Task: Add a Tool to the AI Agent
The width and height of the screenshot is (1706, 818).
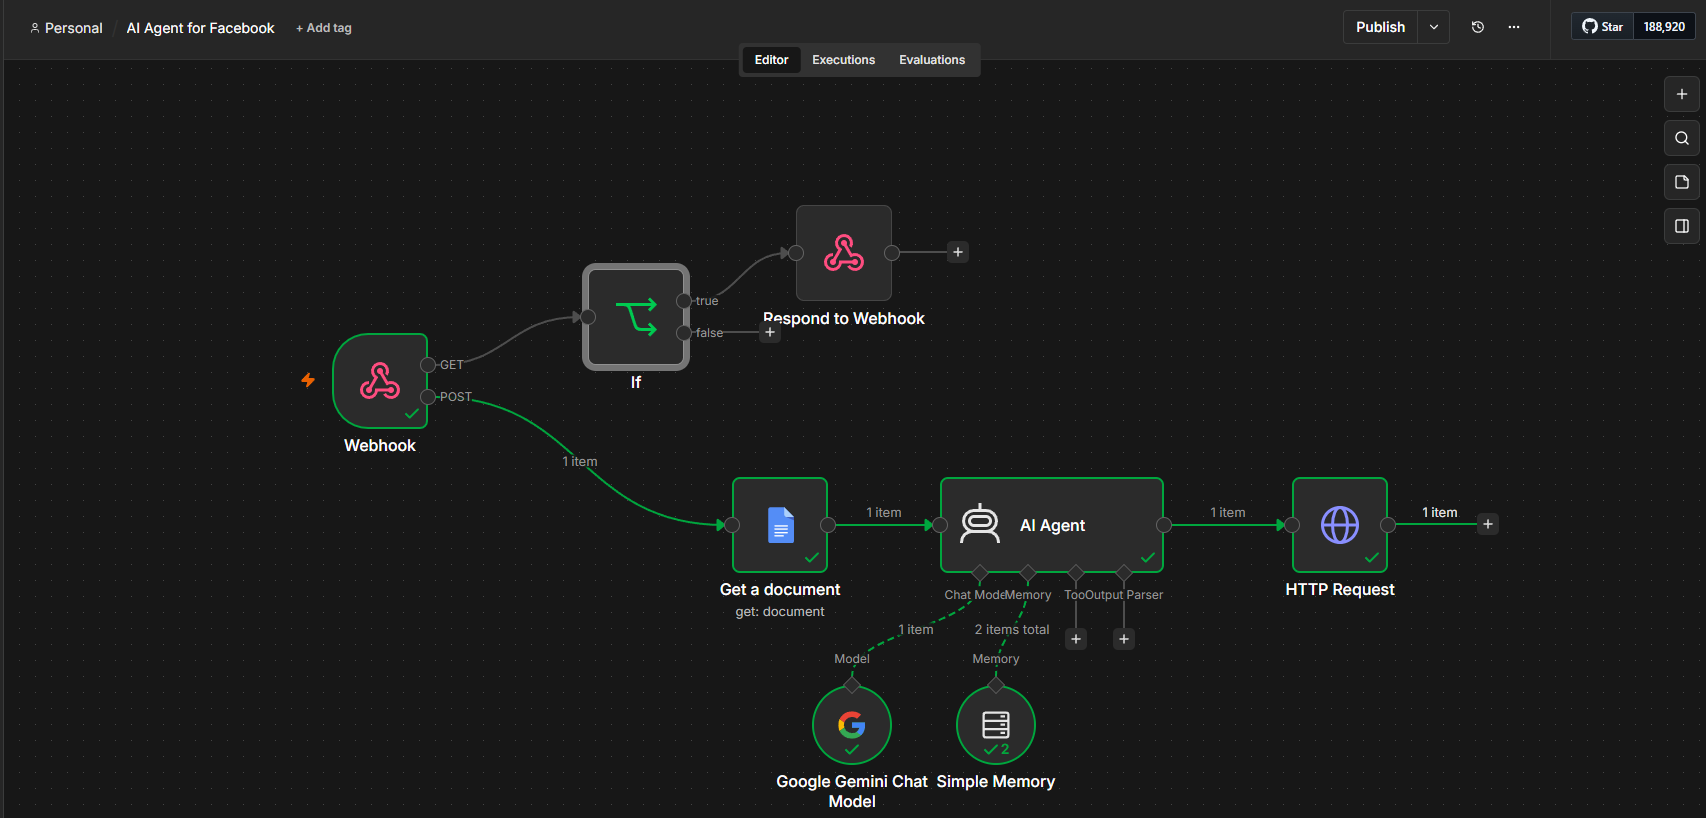Action: pyautogui.click(x=1076, y=639)
